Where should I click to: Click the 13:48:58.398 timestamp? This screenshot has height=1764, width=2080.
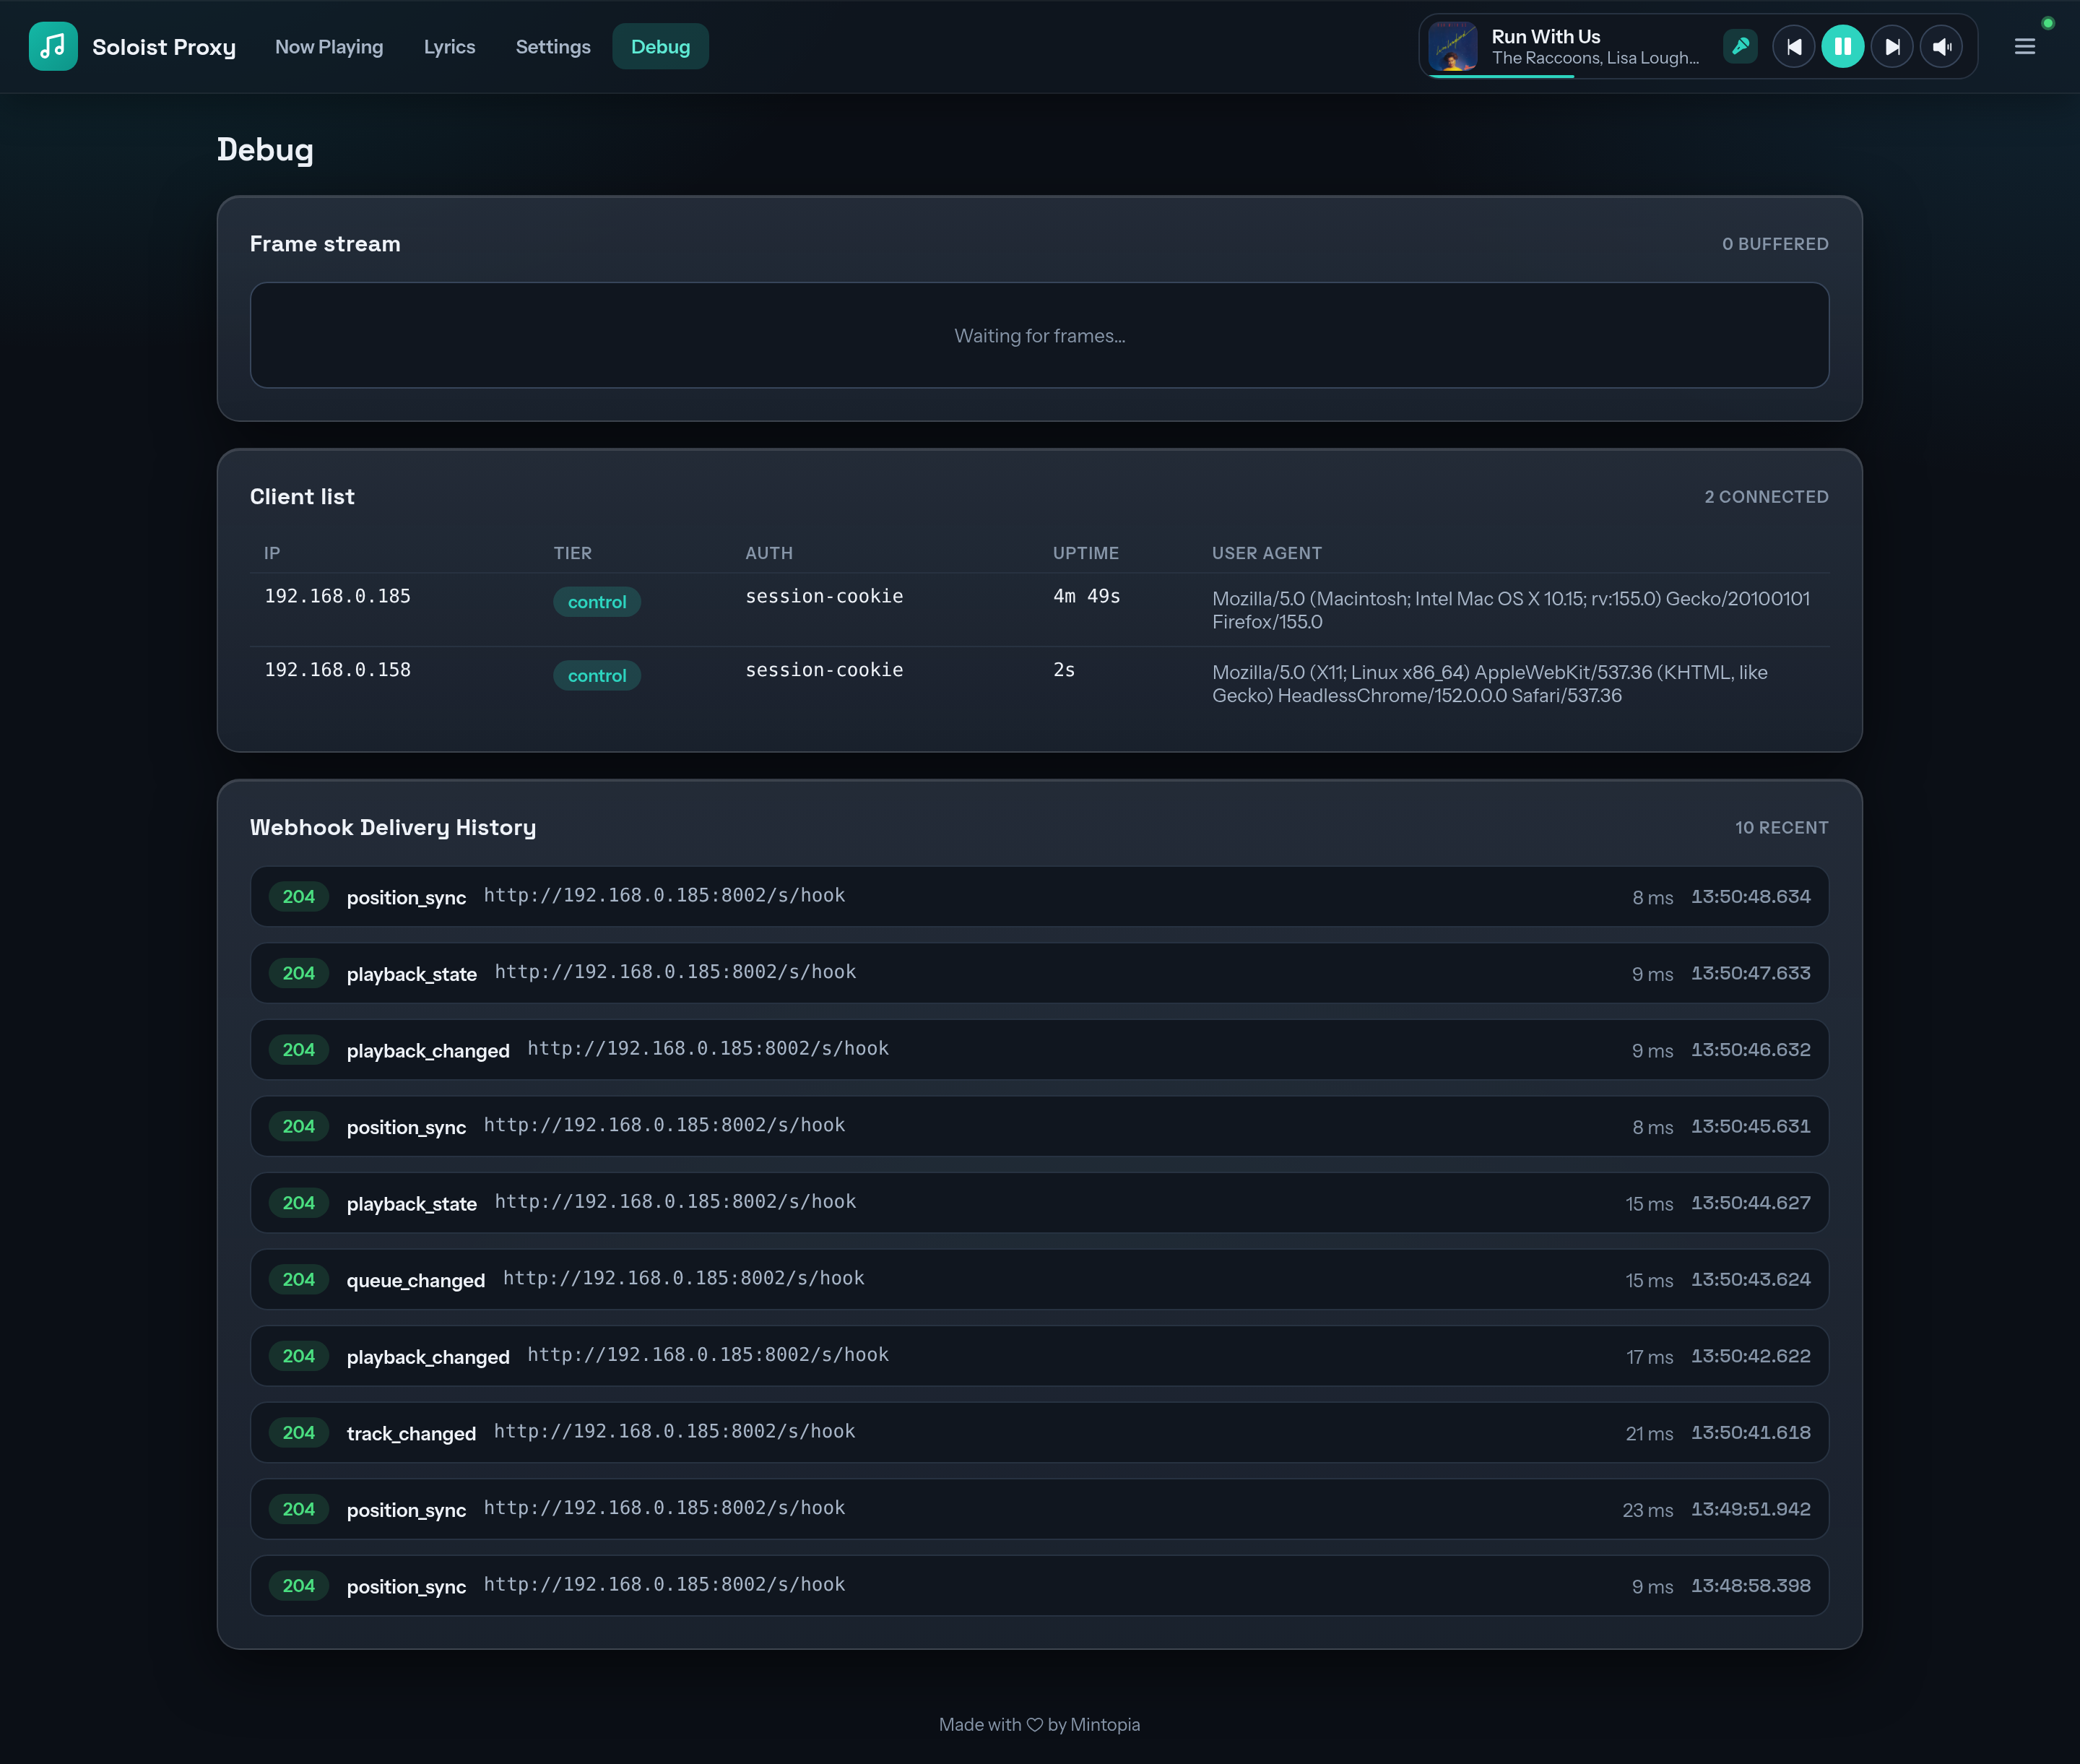click(1751, 1586)
